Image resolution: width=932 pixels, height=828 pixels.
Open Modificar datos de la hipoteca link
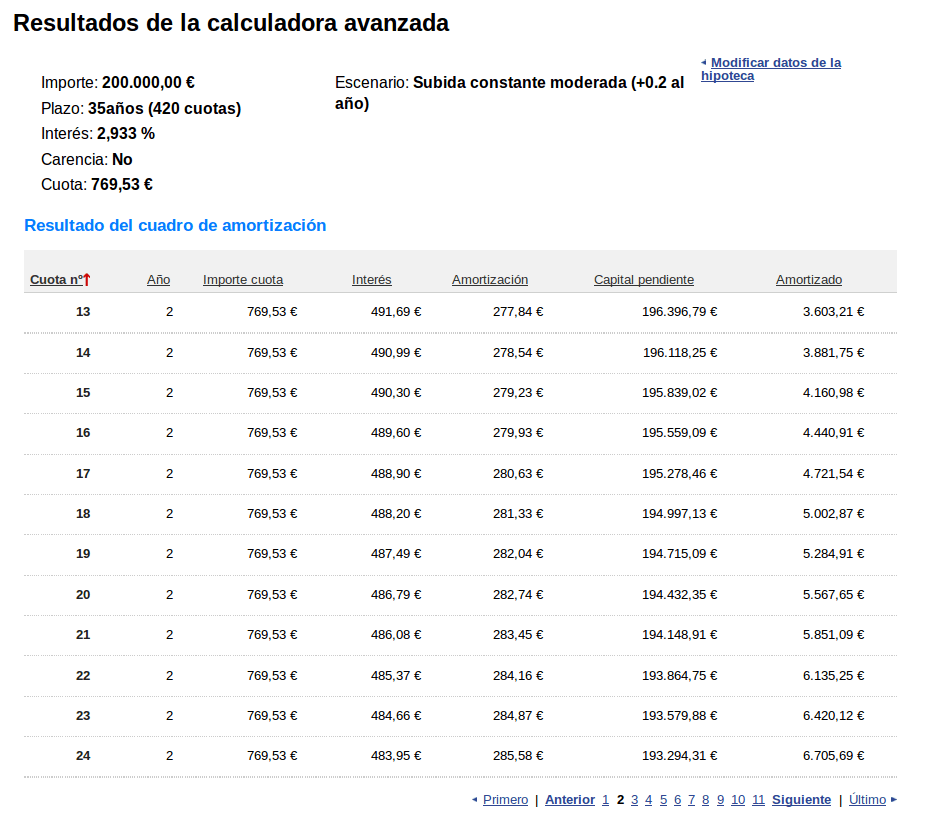coord(772,69)
